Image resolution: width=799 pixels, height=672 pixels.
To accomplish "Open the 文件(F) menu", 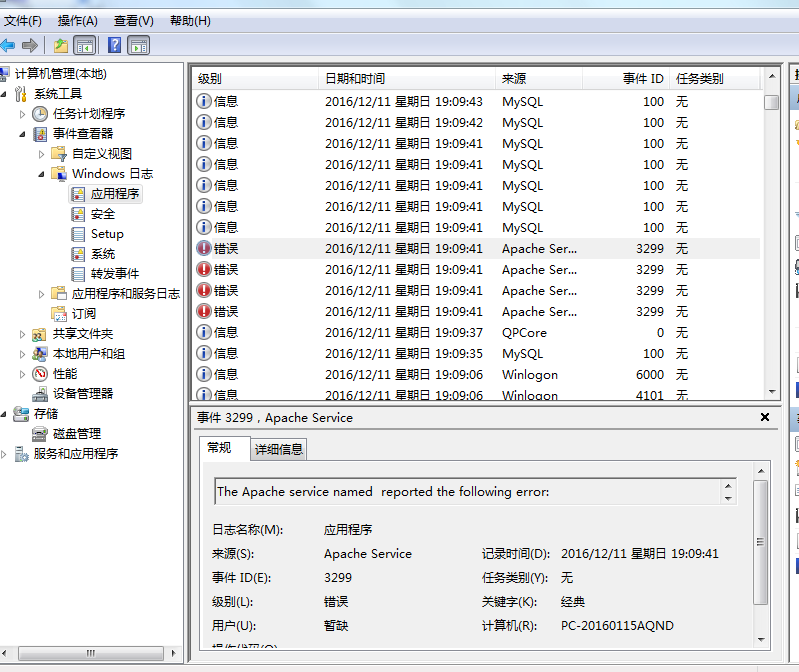I will 23,21.
